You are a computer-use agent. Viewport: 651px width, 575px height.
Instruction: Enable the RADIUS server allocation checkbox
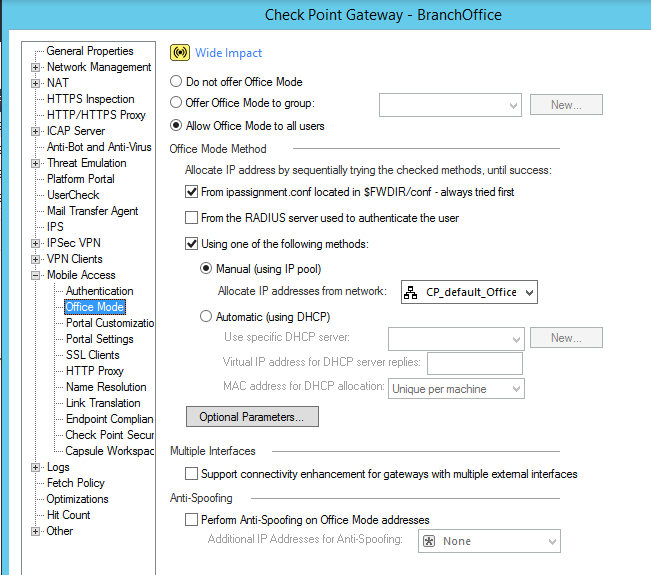tap(192, 217)
